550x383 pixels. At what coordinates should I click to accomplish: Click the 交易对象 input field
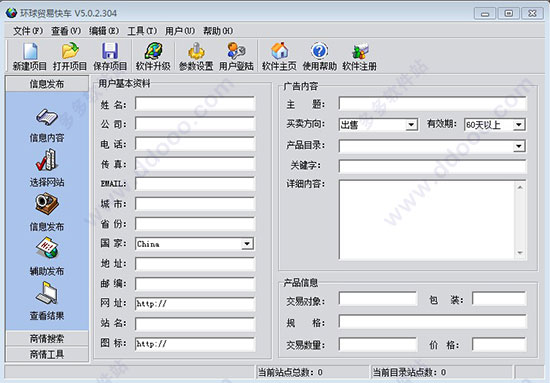click(x=378, y=298)
